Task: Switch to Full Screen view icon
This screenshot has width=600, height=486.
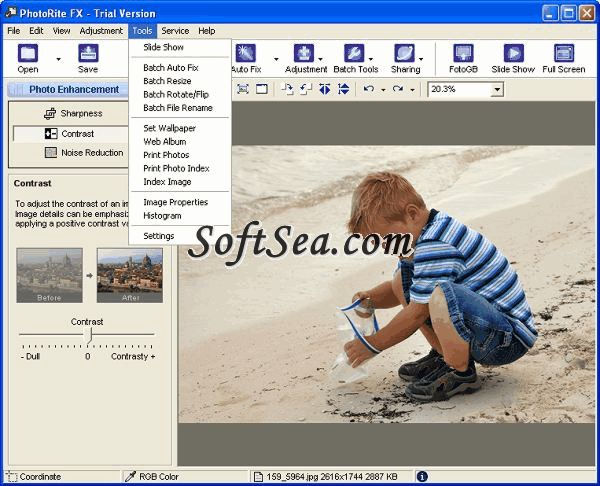Action: (x=564, y=53)
